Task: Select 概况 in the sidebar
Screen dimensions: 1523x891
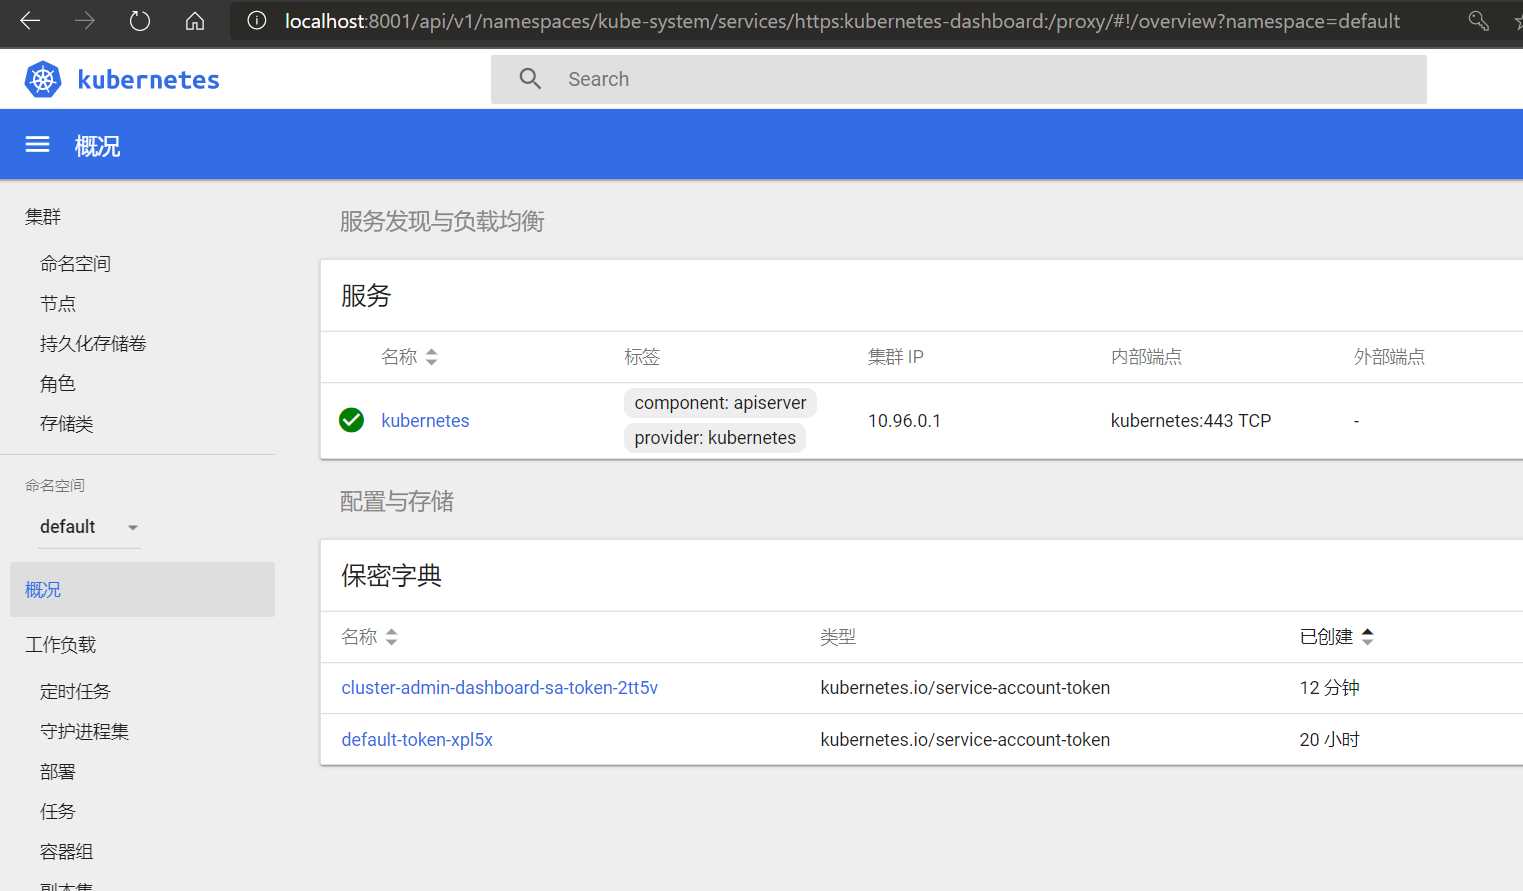Action: click(x=142, y=590)
